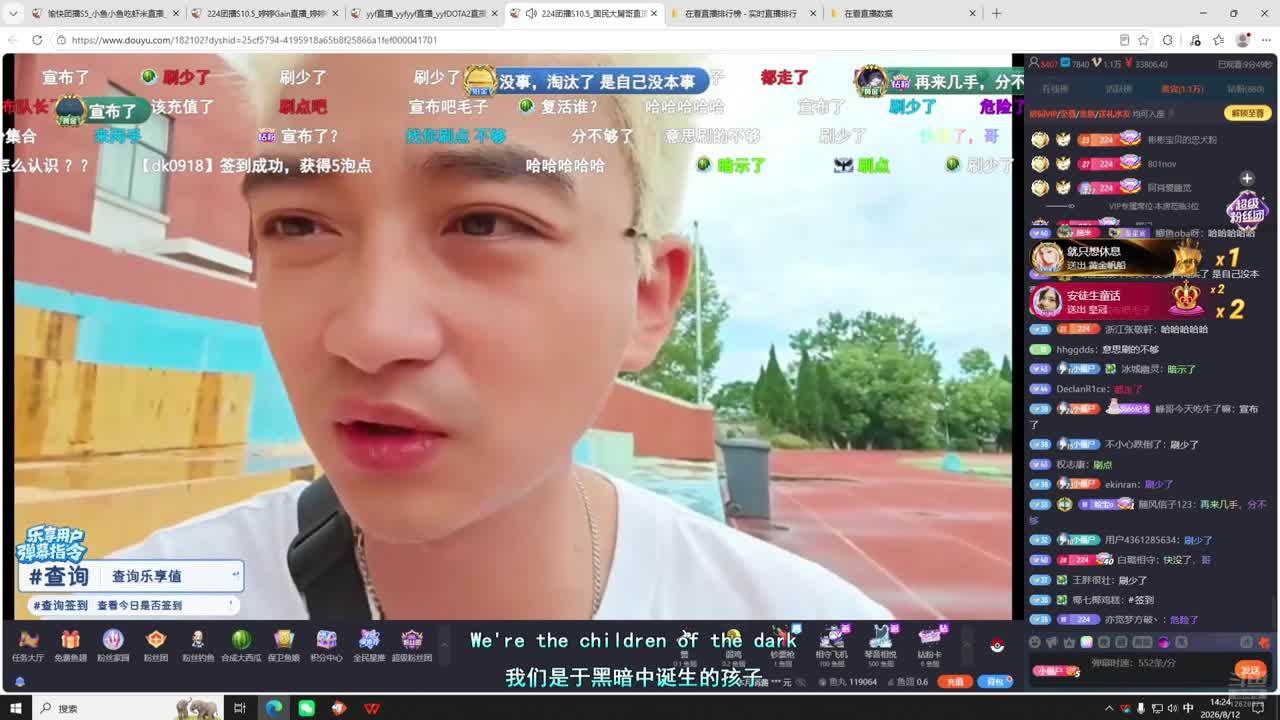Image resolution: width=1280 pixels, height=720 pixels.
Task: Select the 妙面枪 gift
Action: [x=782, y=645]
